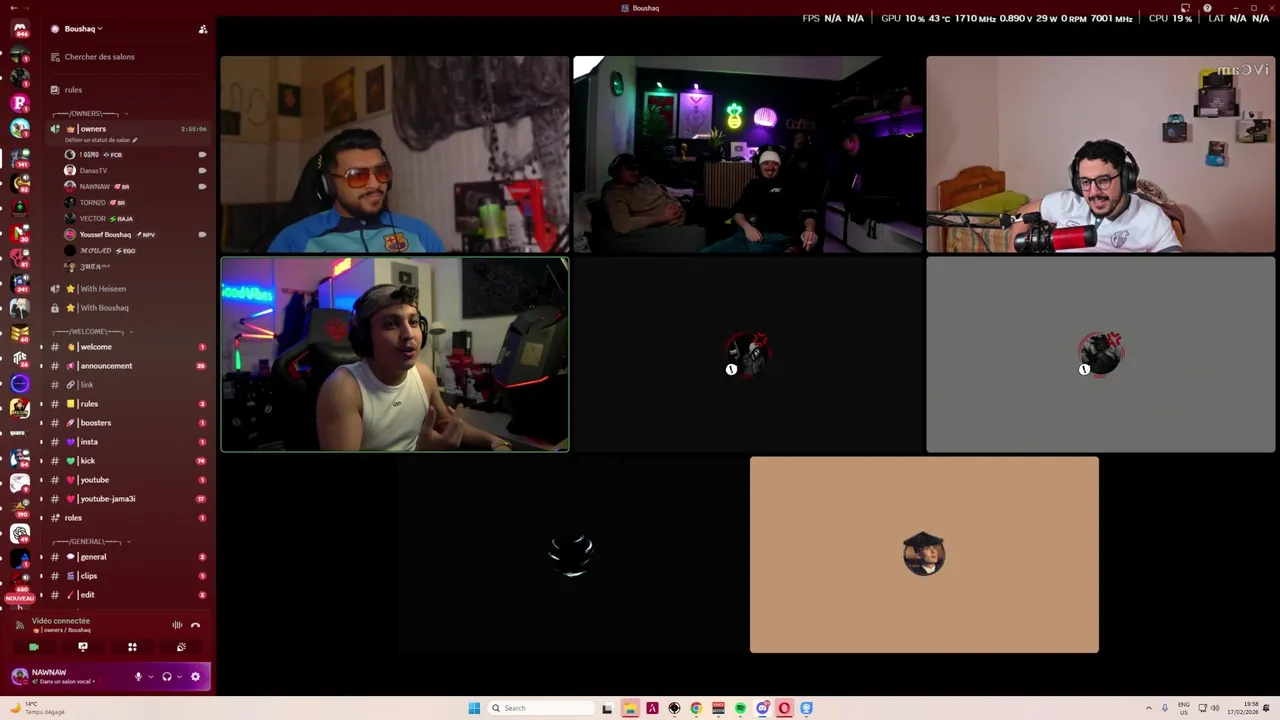The image size is (1280, 720).
Task: Open the youtube-jama3i channel
Action: click(128, 499)
